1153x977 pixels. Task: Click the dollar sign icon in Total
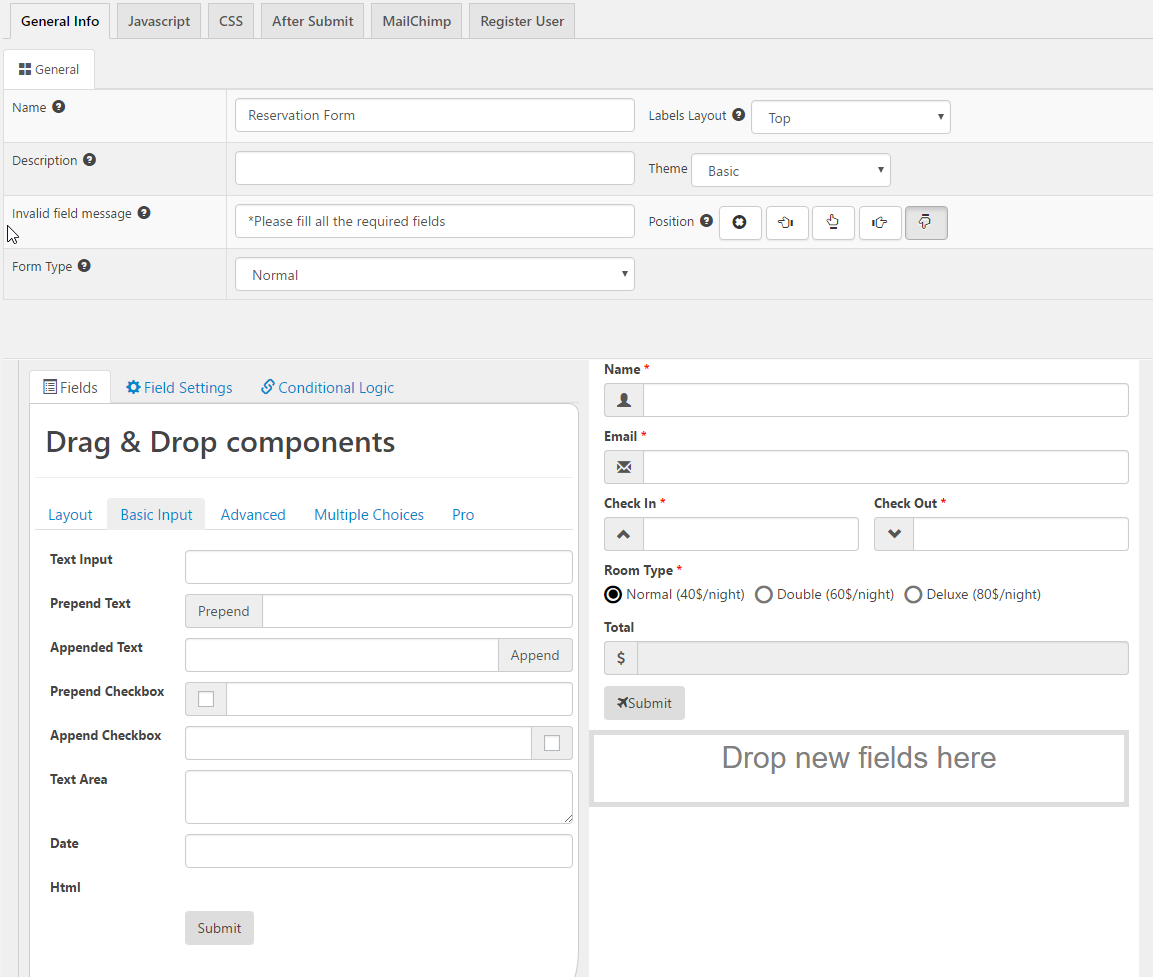(621, 658)
